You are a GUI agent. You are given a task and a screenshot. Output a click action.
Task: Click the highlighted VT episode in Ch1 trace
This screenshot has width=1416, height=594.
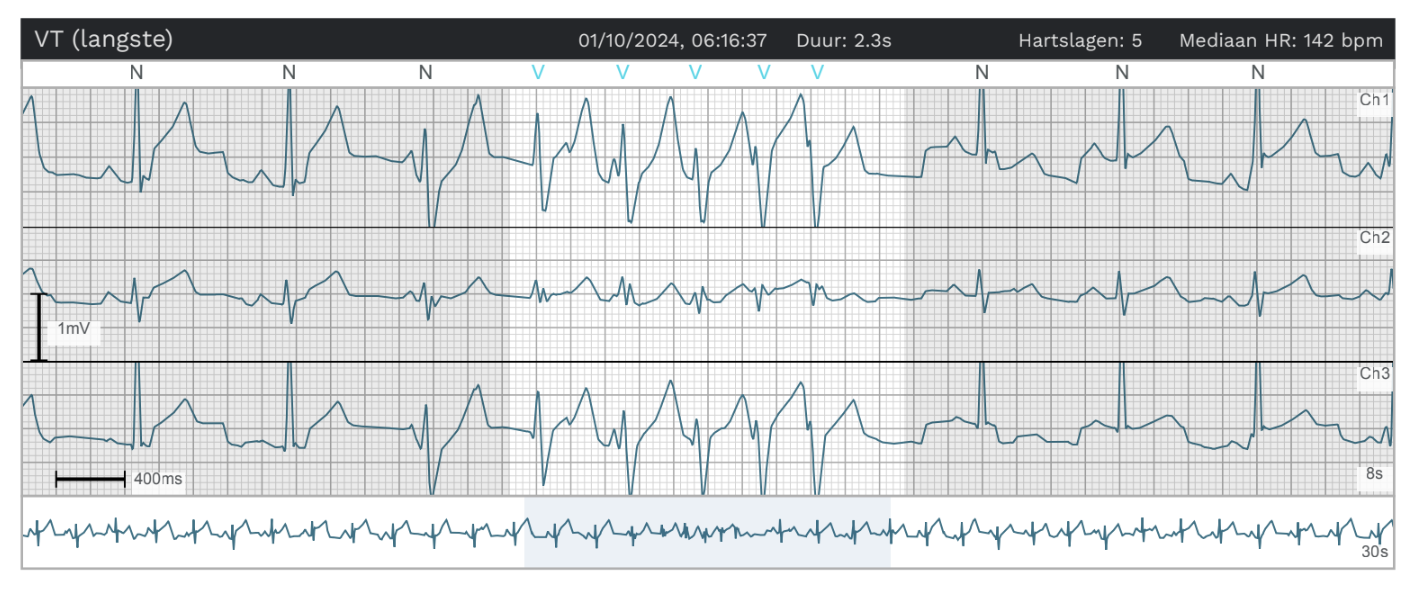pos(707,158)
